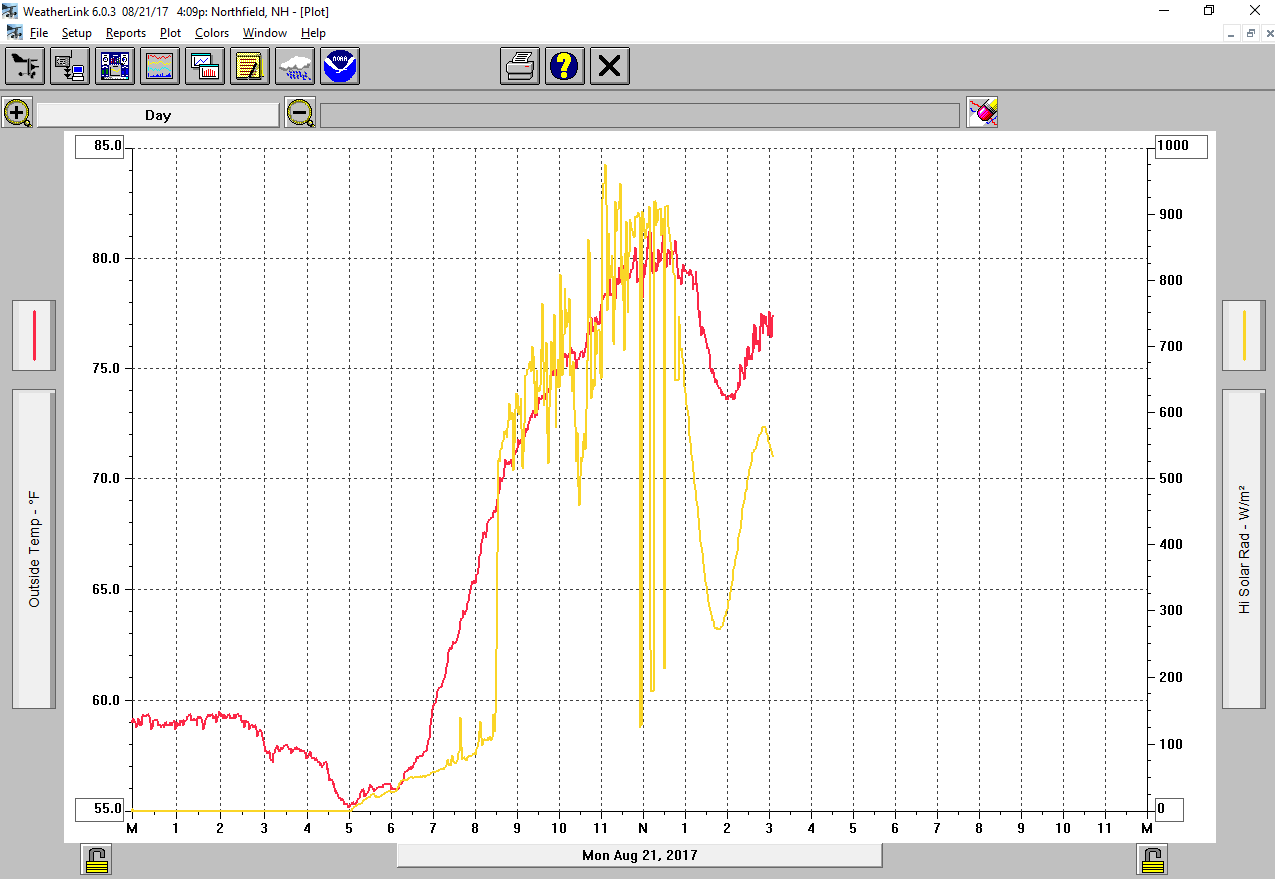Click the Mon Aug 21, 2017 date button

tap(640, 855)
